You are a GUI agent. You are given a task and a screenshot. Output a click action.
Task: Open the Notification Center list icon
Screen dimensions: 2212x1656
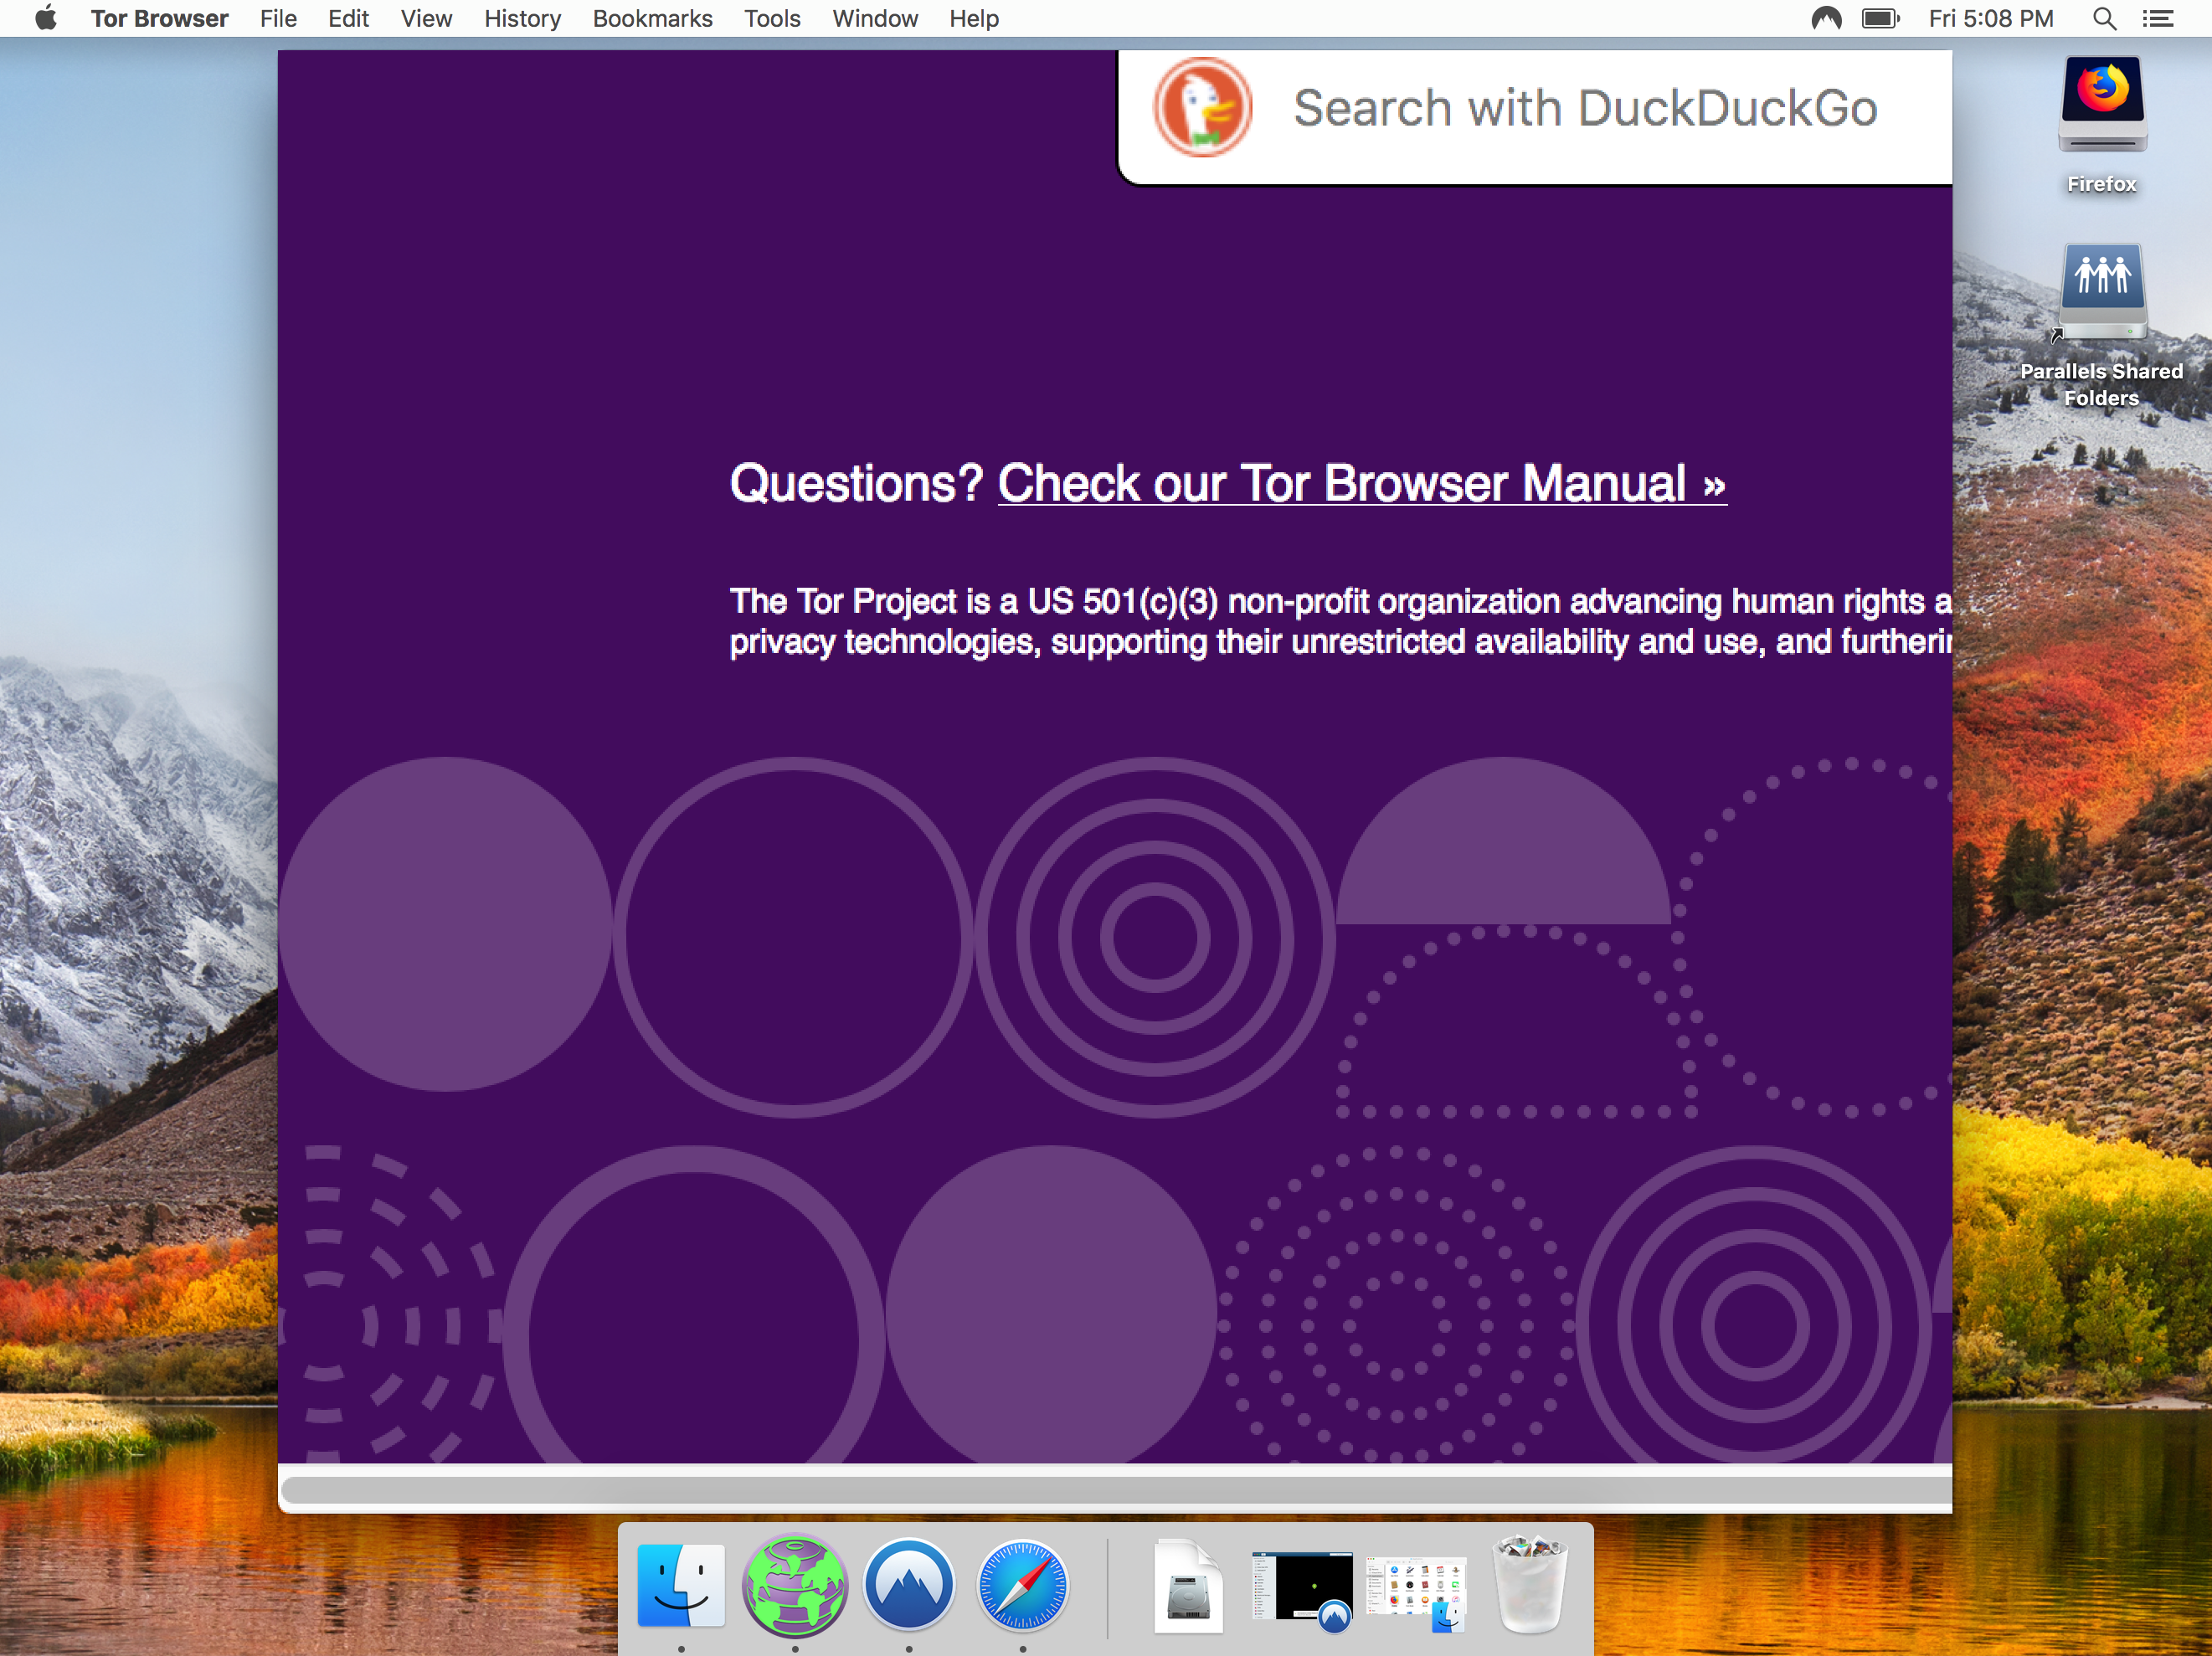(2158, 18)
